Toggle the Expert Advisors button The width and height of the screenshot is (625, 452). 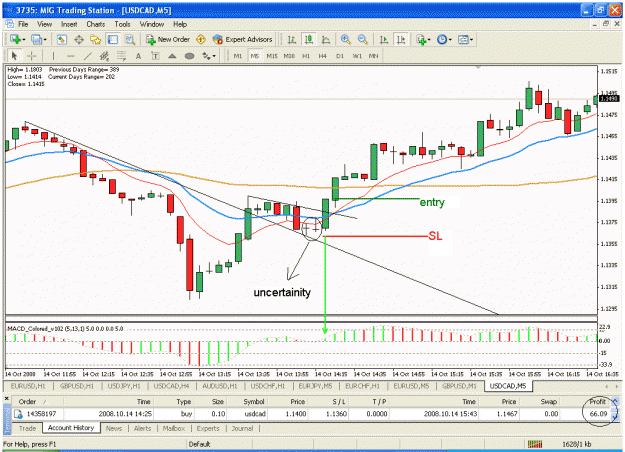coord(242,39)
